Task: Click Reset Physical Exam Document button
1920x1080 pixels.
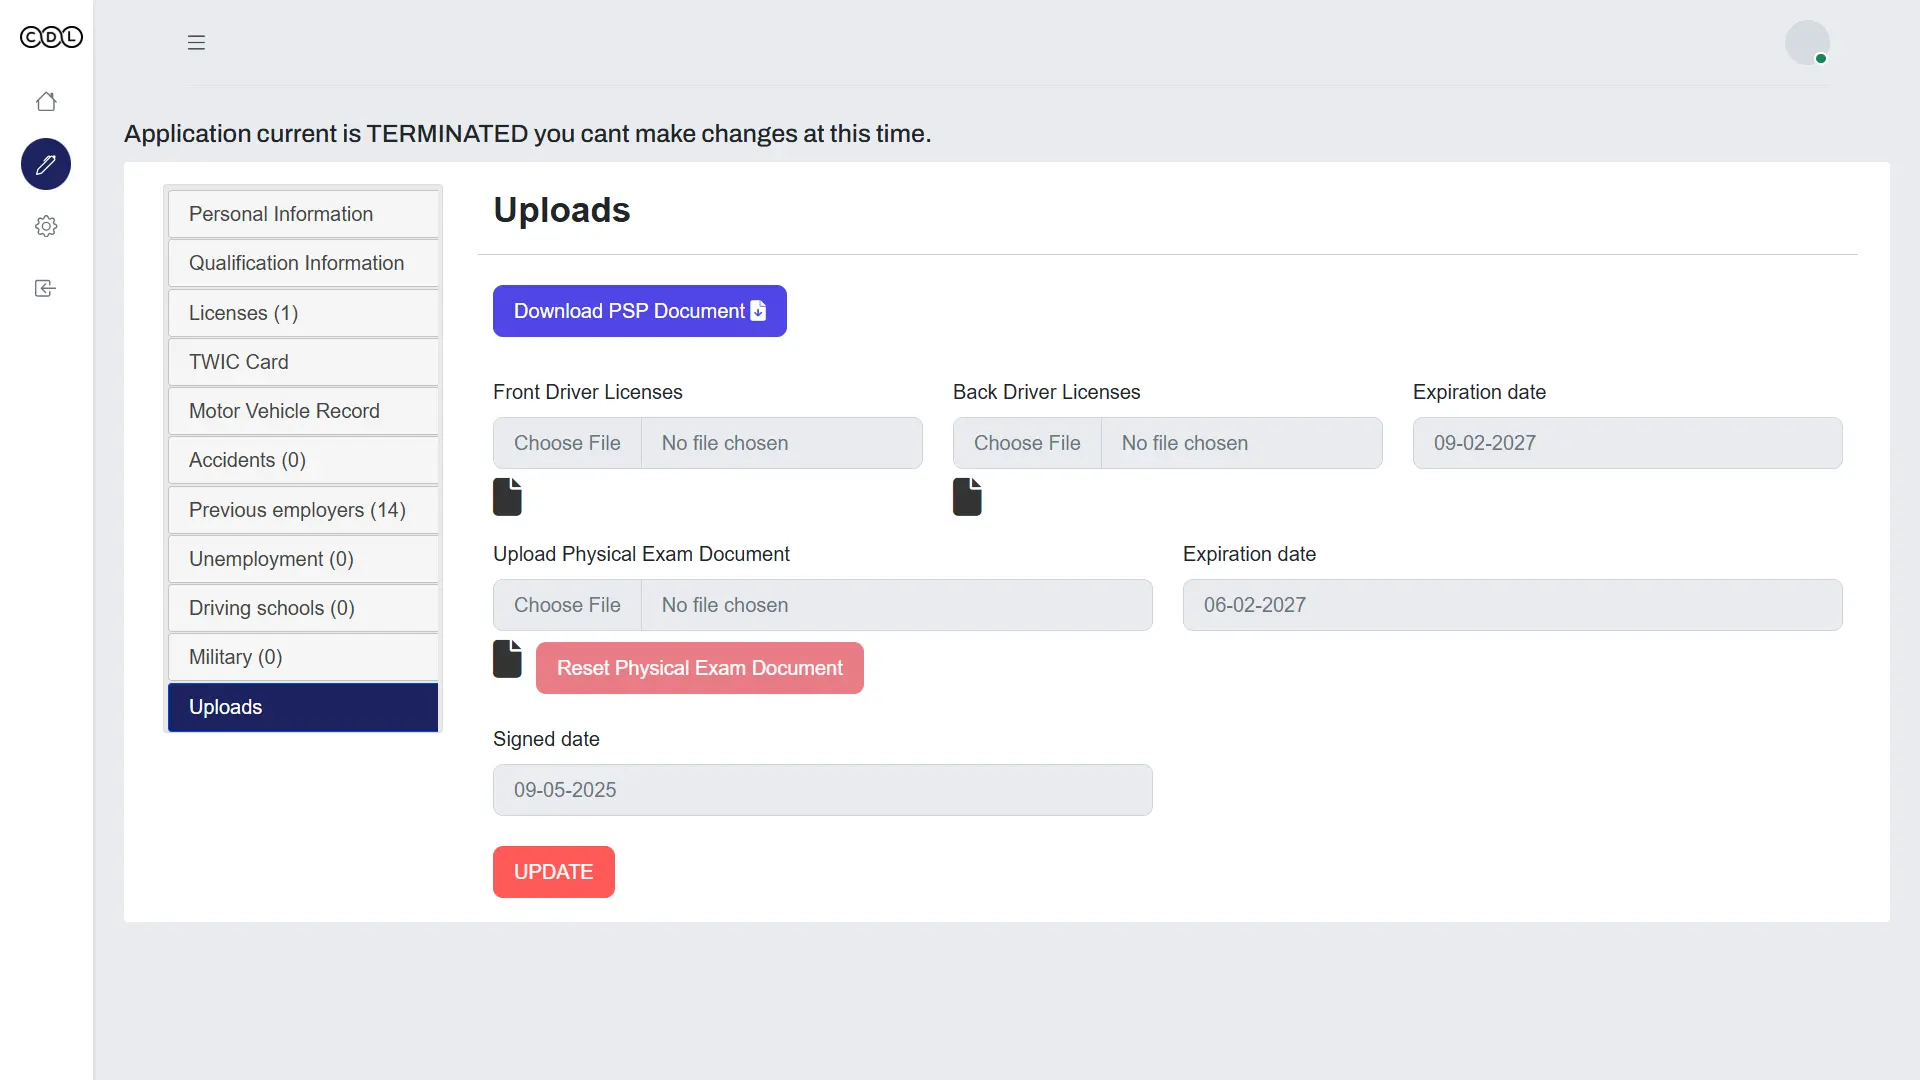Action: point(700,668)
